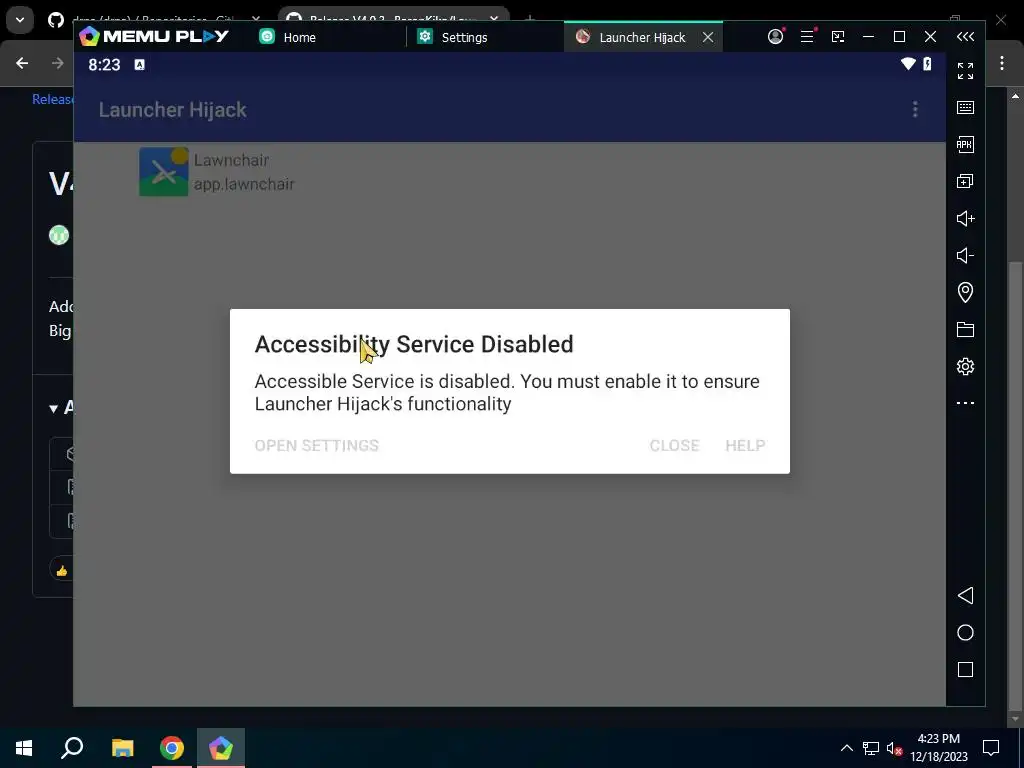Screen dimensions: 1024x768
Task: Toggle MEmu fullscreen mode
Action: [x=965, y=71]
